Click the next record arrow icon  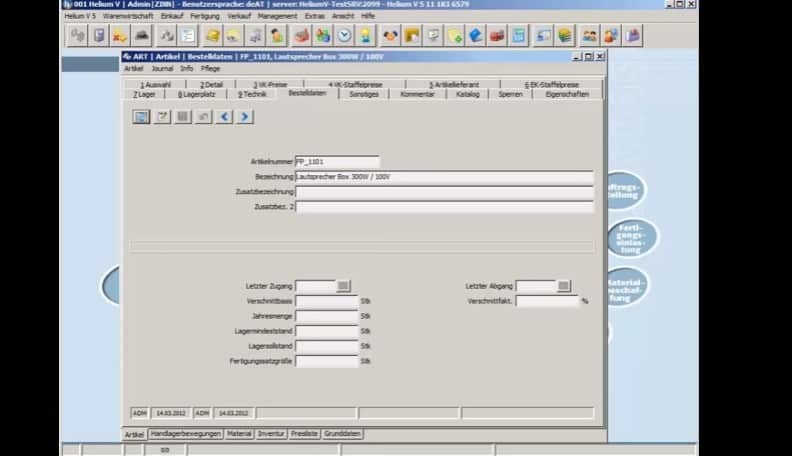tap(244, 117)
